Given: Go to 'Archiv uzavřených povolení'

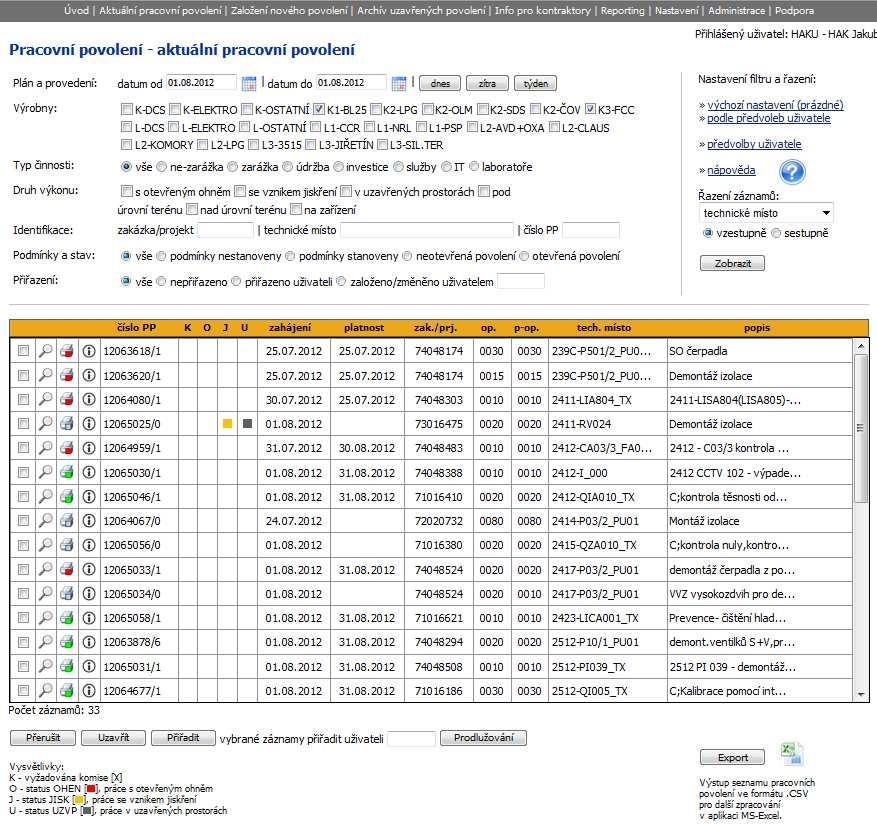Looking at the screenshot, I should (421, 11).
